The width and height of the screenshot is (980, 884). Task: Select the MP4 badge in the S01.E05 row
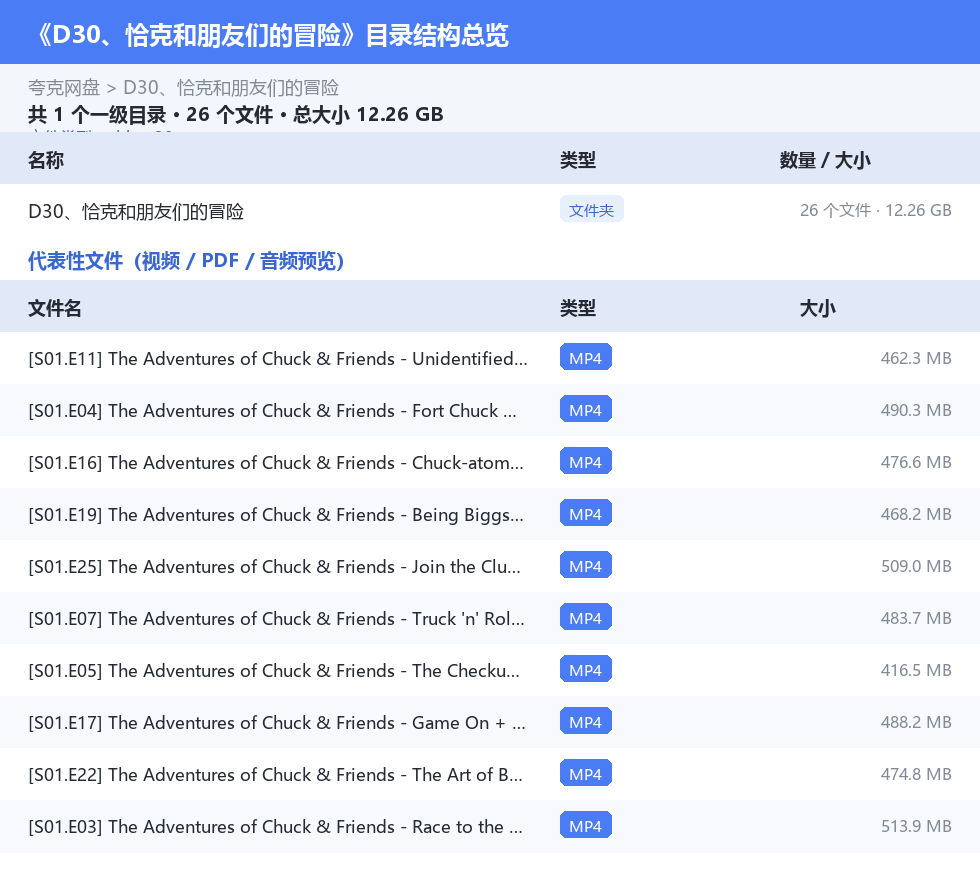(x=586, y=669)
